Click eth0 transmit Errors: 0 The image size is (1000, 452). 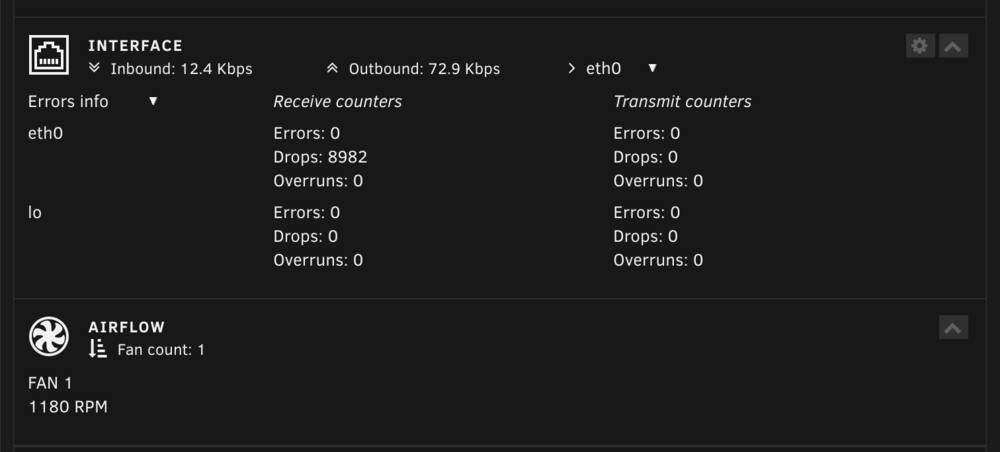point(647,133)
